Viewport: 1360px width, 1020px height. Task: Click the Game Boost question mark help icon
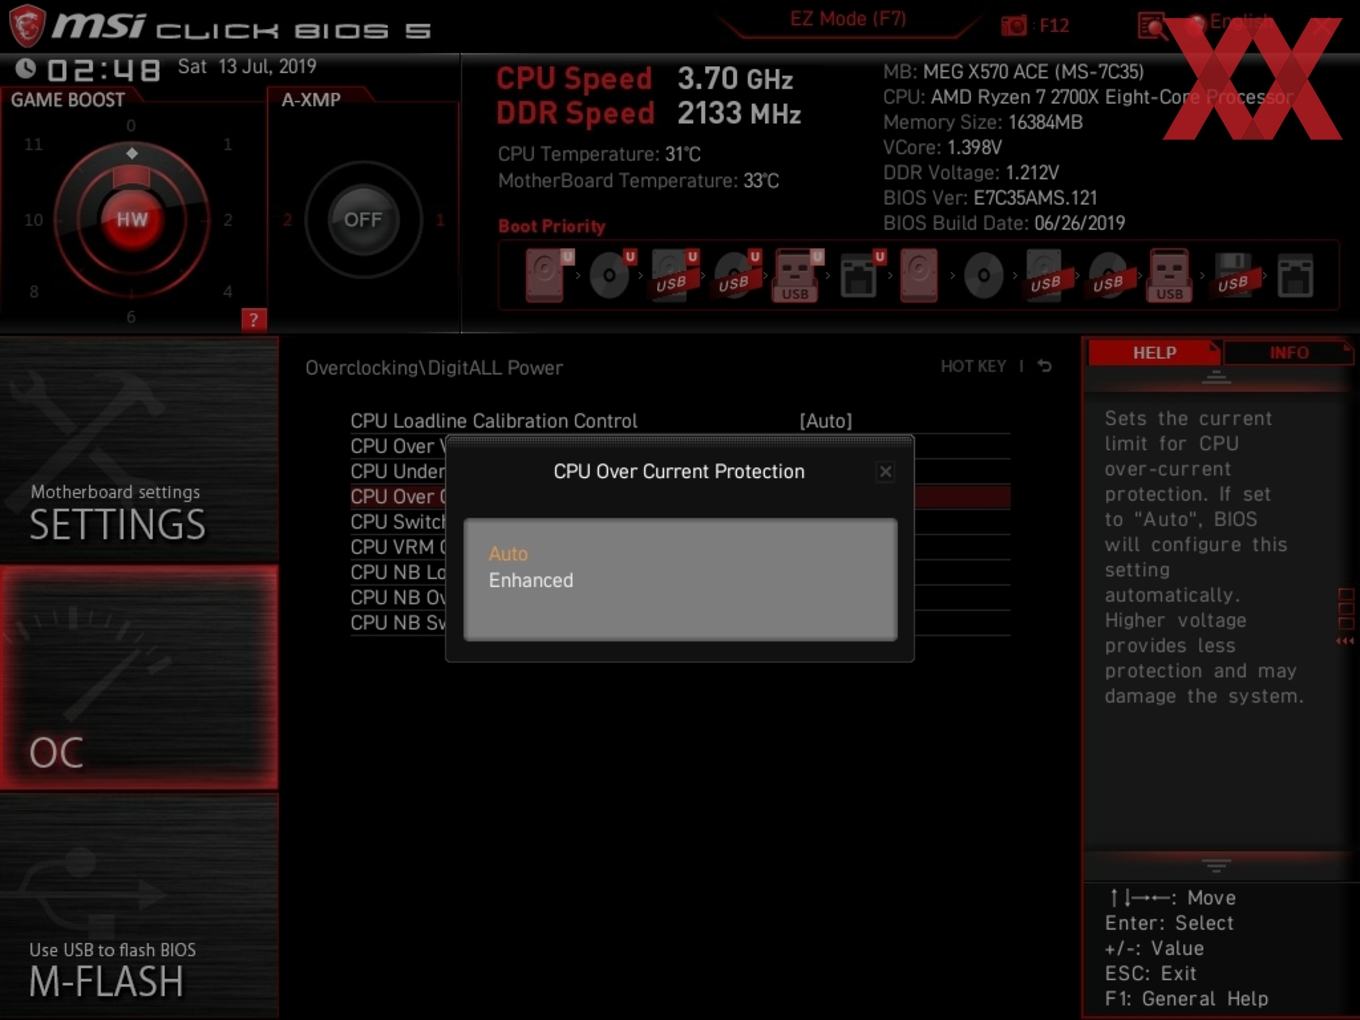coord(254,320)
